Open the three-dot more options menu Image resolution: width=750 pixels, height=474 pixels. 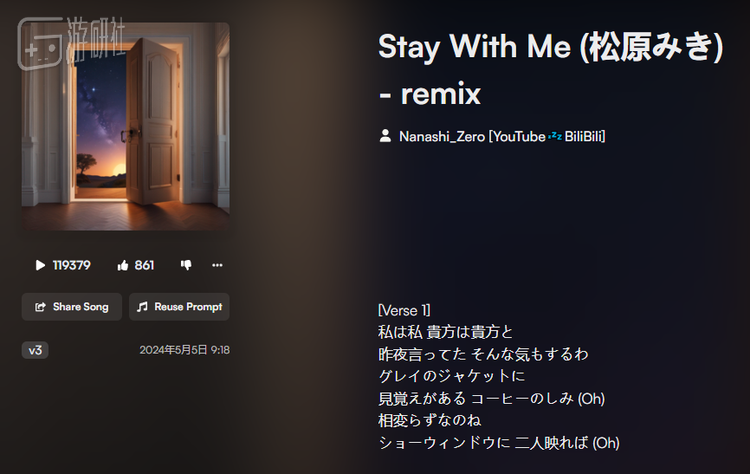[x=217, y=265]
